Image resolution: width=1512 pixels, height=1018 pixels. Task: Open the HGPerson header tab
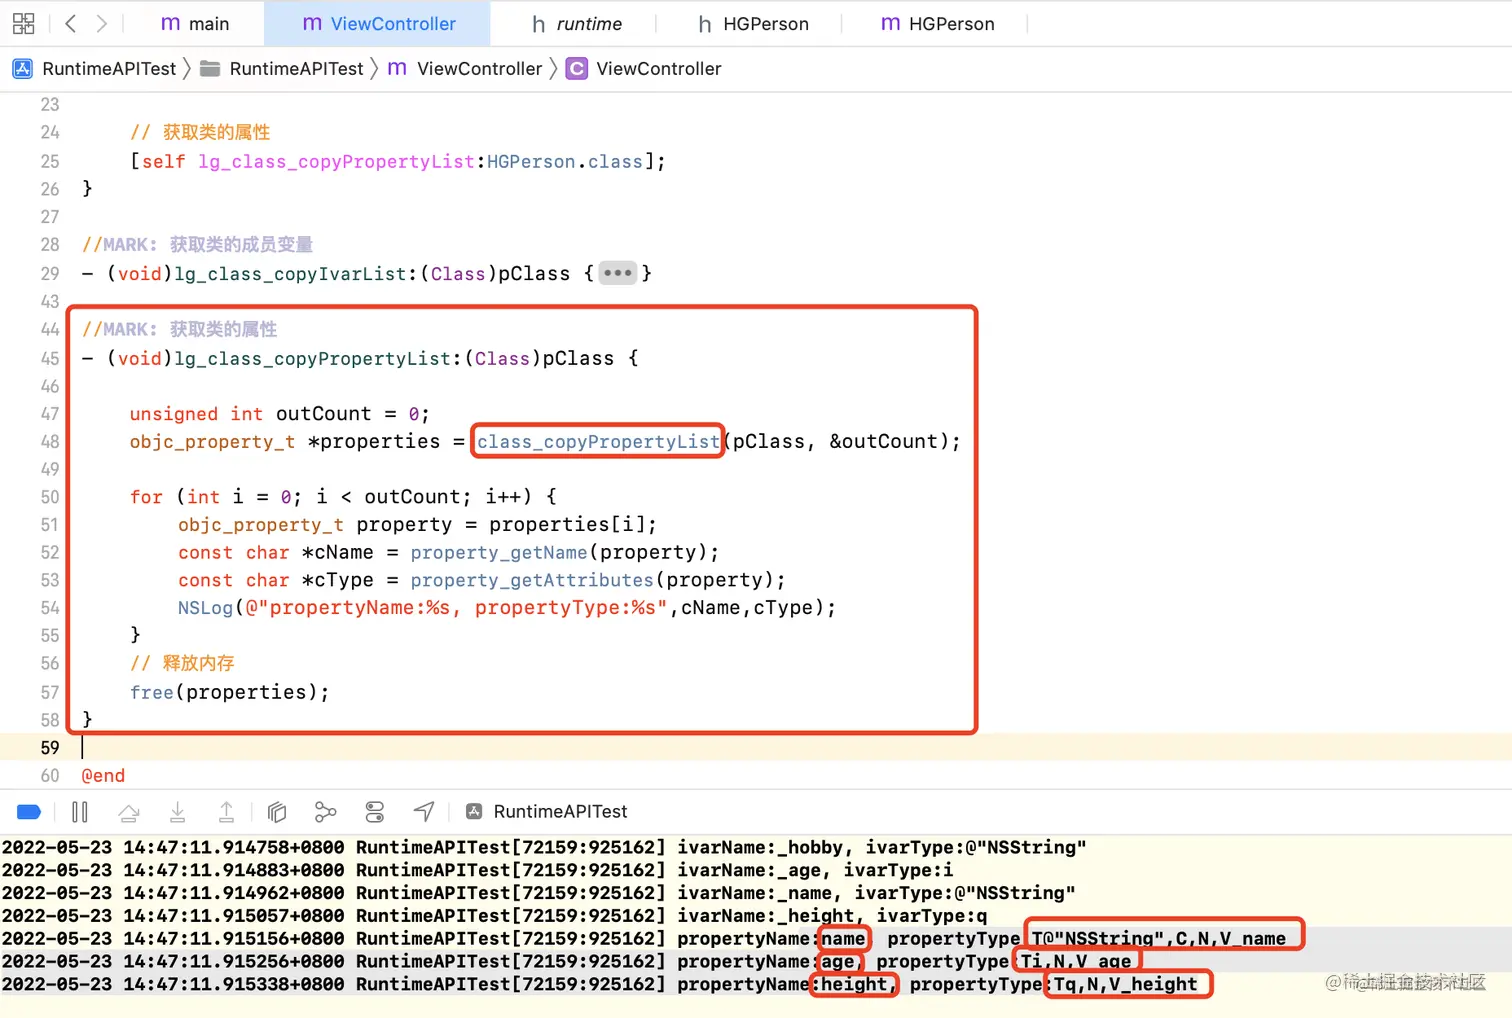753,23
